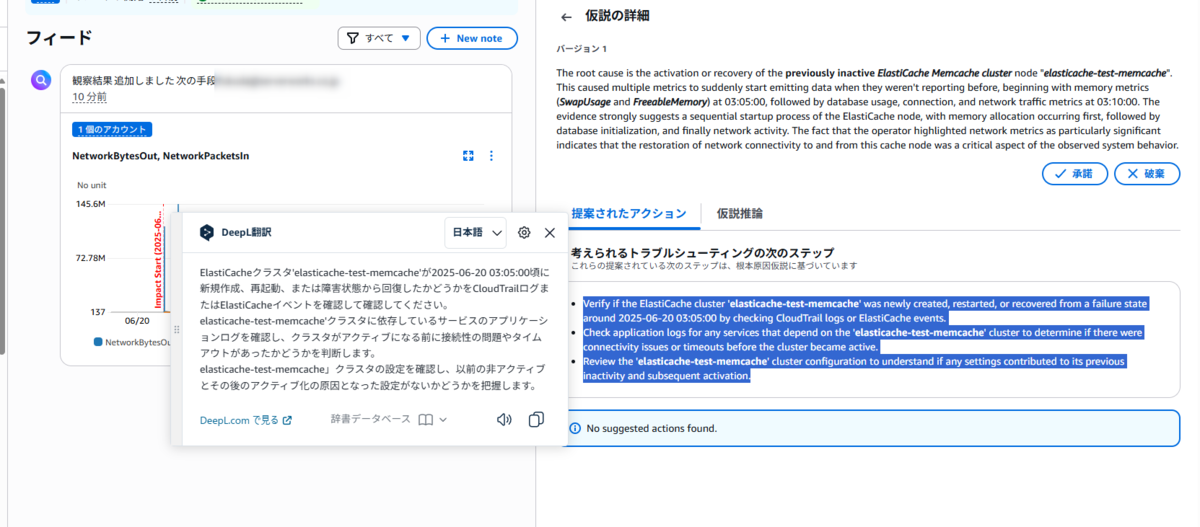Viewport: 1200px width, 527px height.
Task: Click the 10 分前 timestamp
Action: 90,97
